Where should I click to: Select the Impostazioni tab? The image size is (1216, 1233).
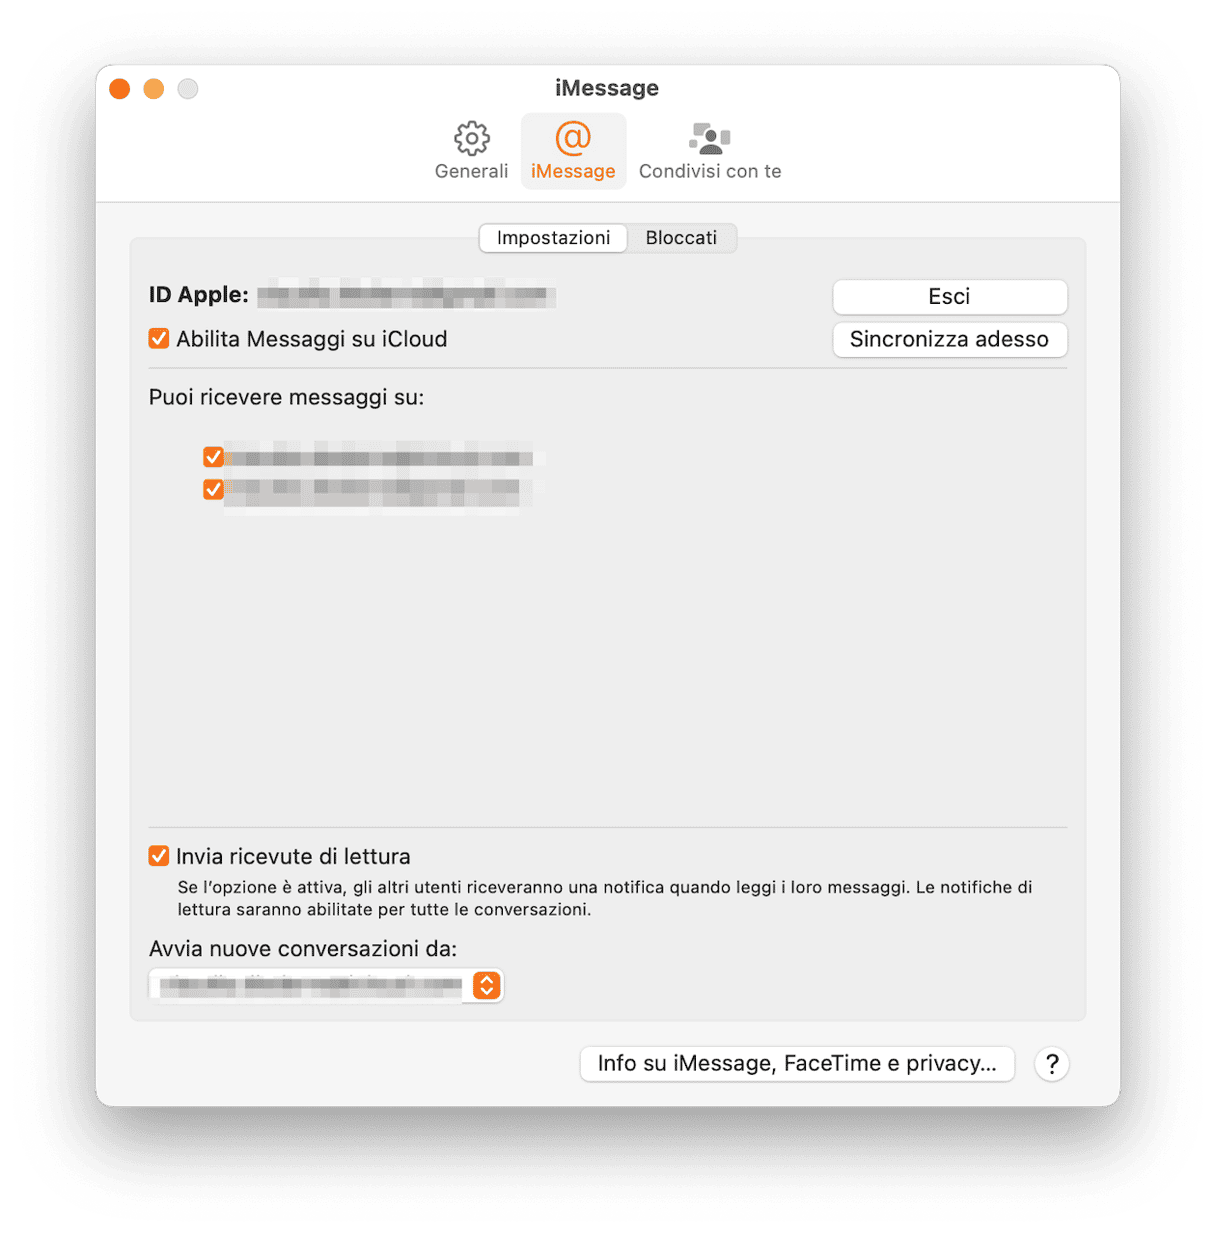[x=553, y=238]
